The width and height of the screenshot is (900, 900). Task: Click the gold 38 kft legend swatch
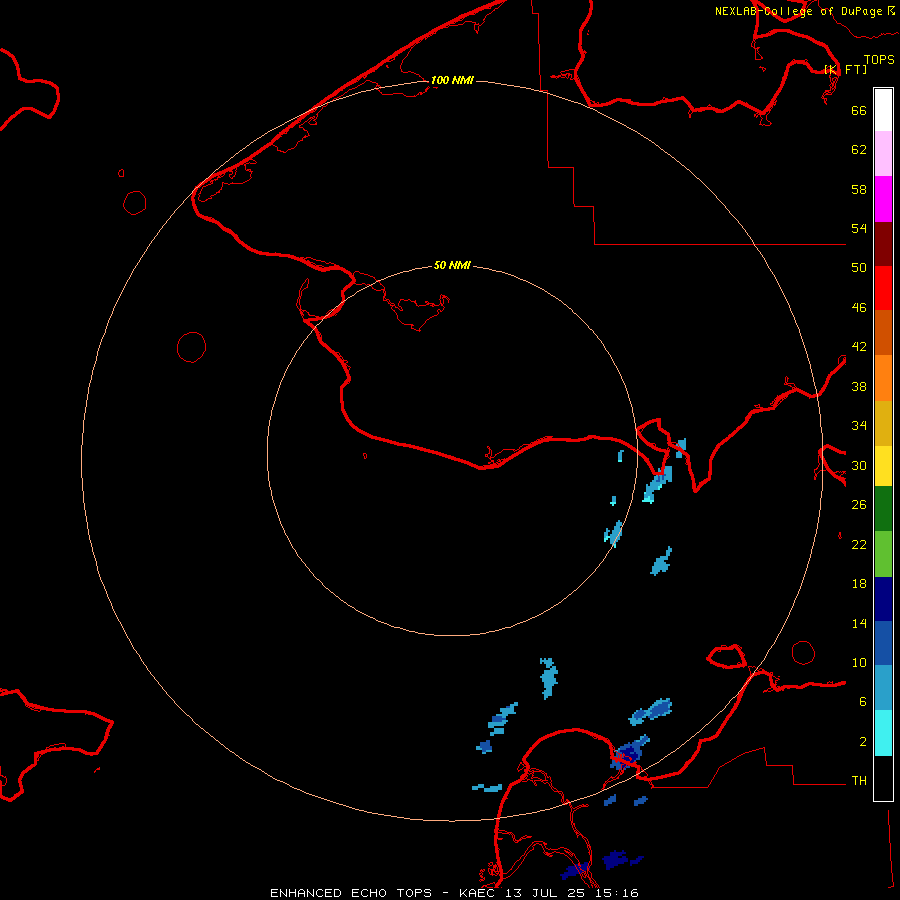tap(883, 423)
